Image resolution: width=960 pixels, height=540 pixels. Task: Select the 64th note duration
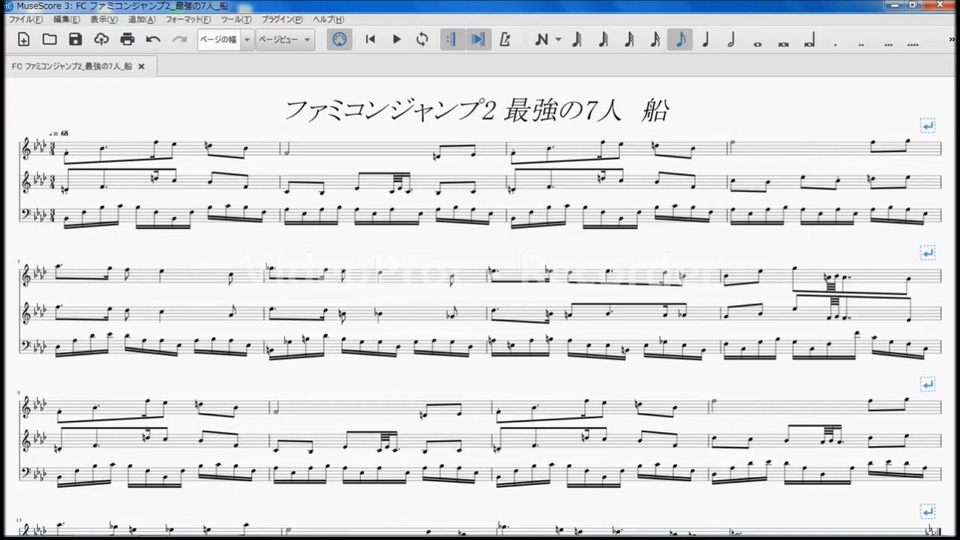603,40
